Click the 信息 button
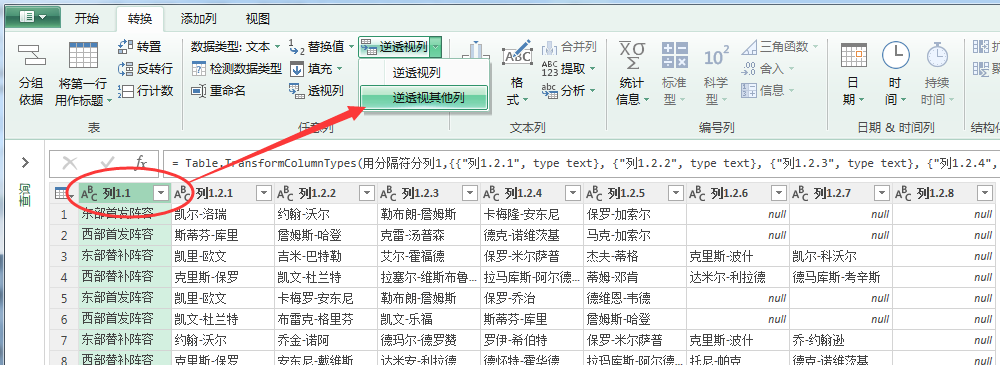 click(767, 90)
